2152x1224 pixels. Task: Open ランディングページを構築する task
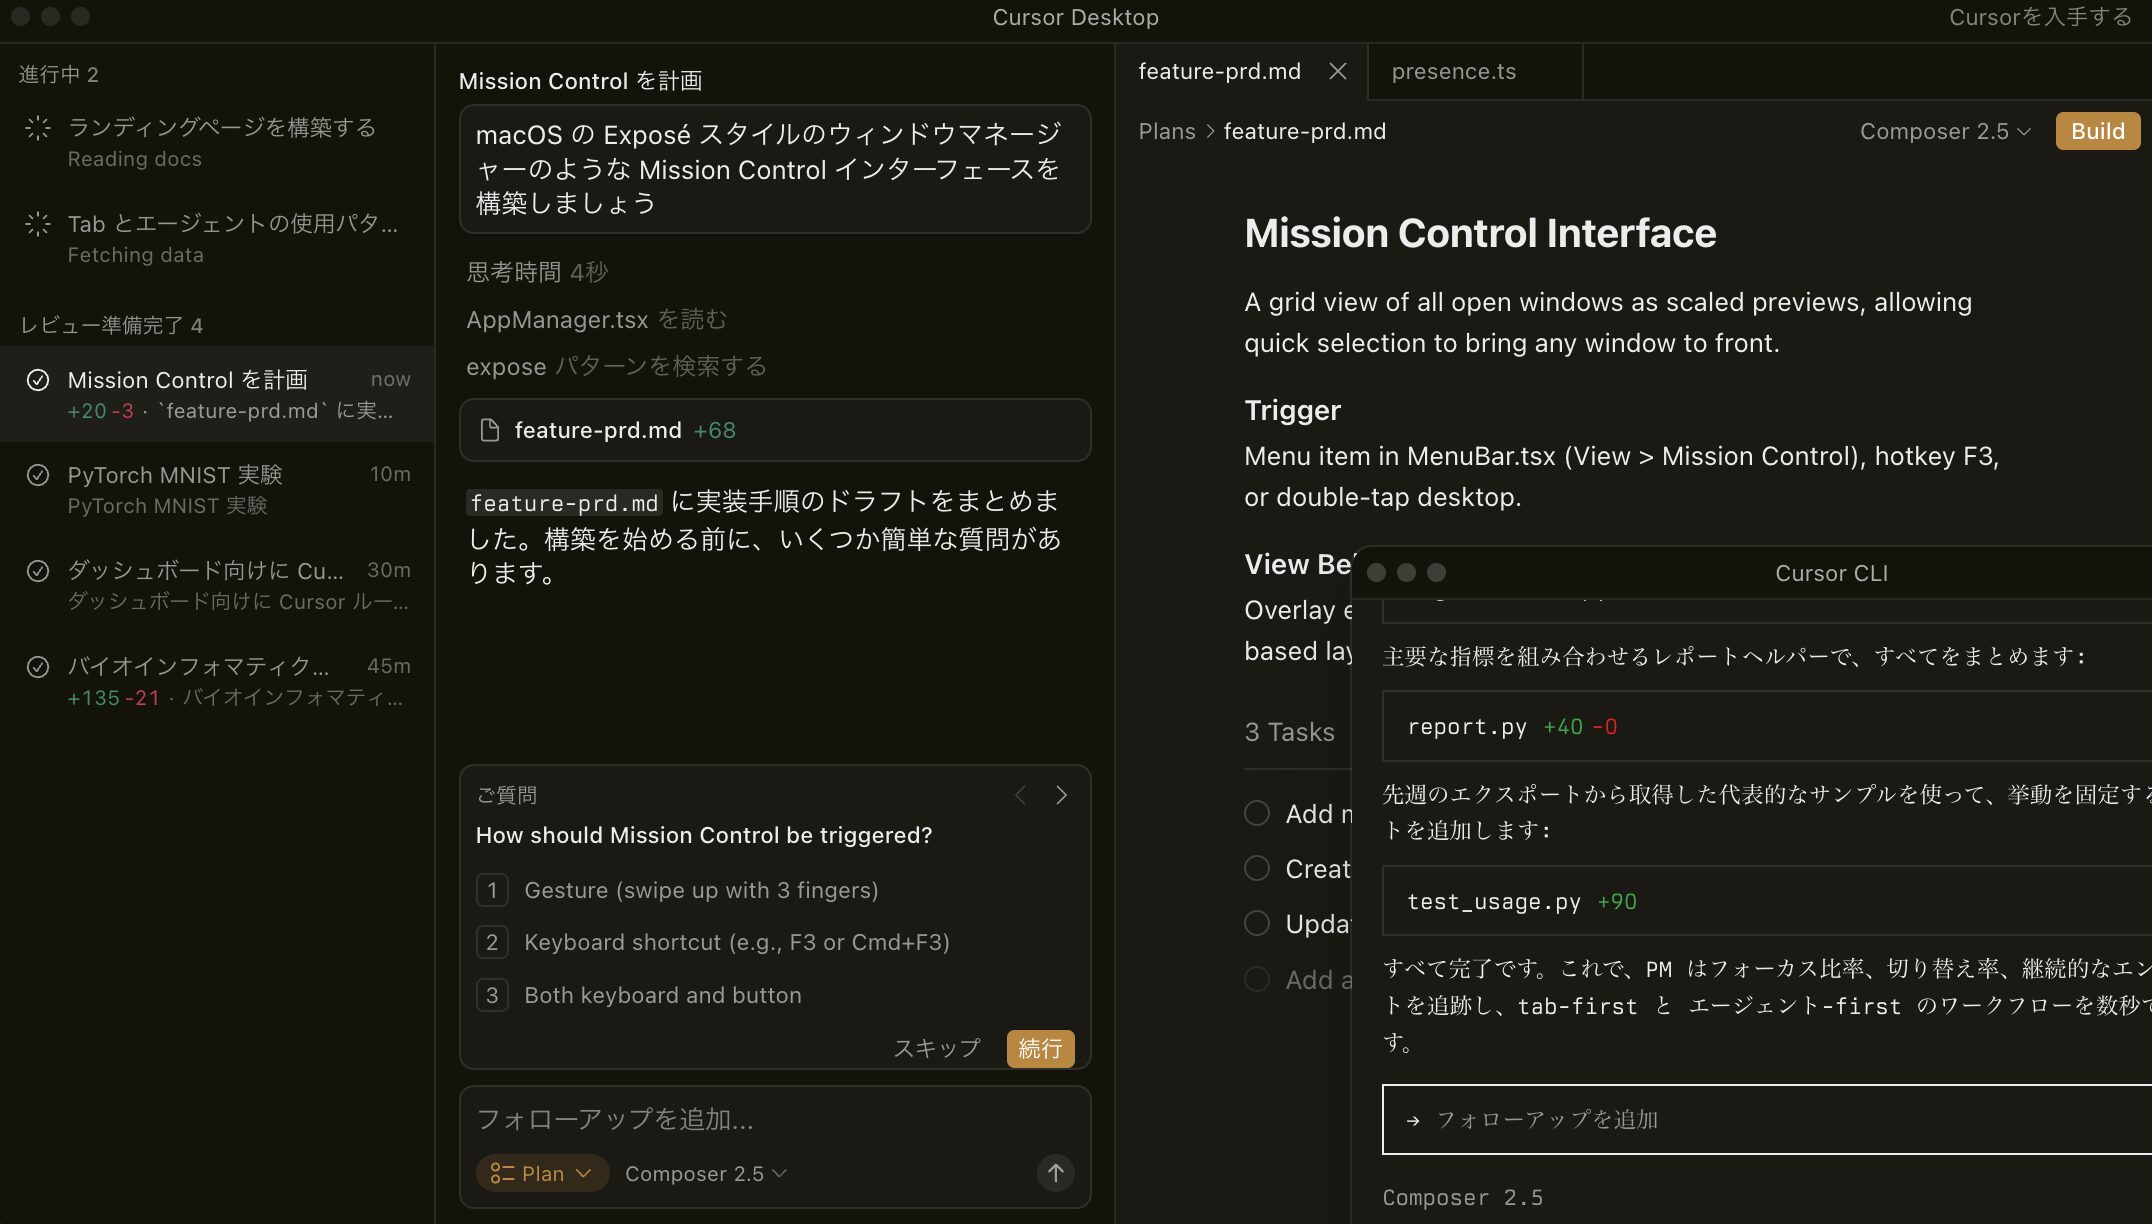coord(217,142)
